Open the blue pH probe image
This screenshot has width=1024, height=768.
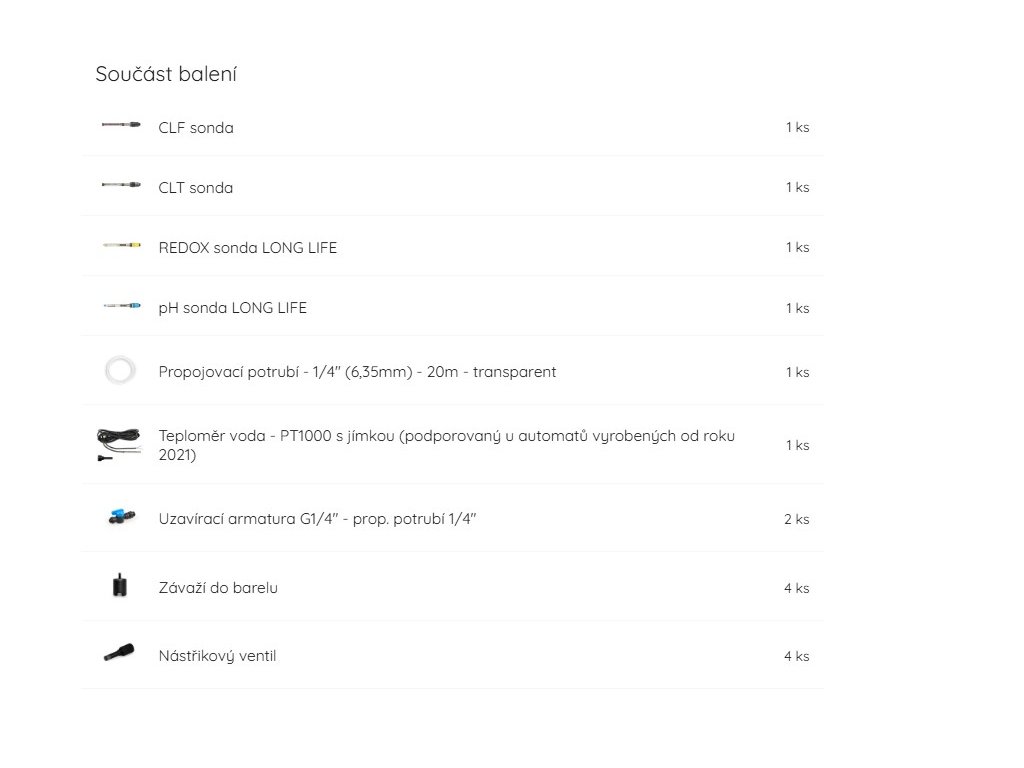120,307
